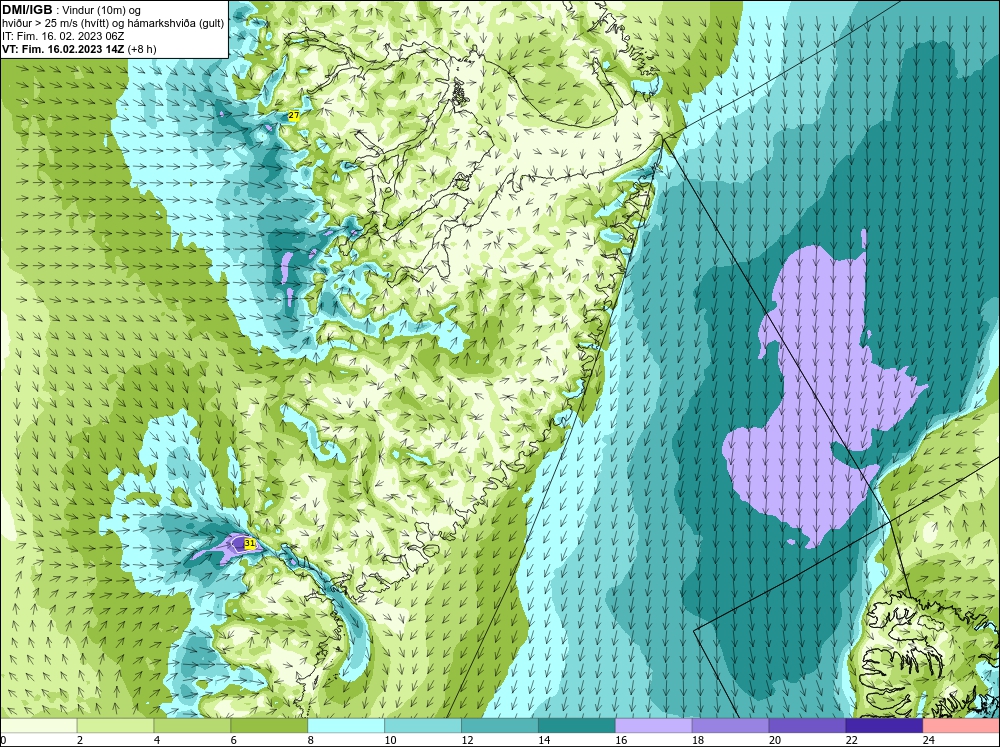The height and width of the screenshot is (747, 1000).
Task: Click the legend scale value 12
Action: (x=467, y=740)
